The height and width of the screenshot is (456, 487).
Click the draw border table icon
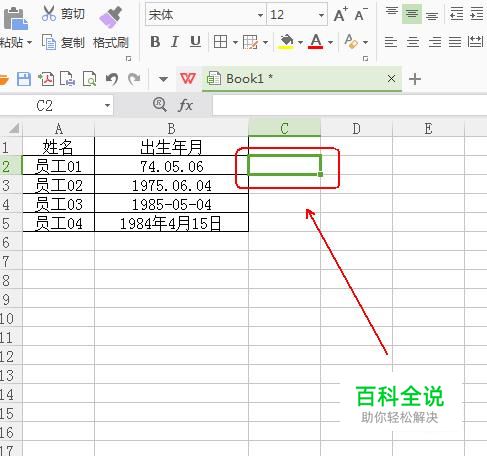(x=250, y=42)
